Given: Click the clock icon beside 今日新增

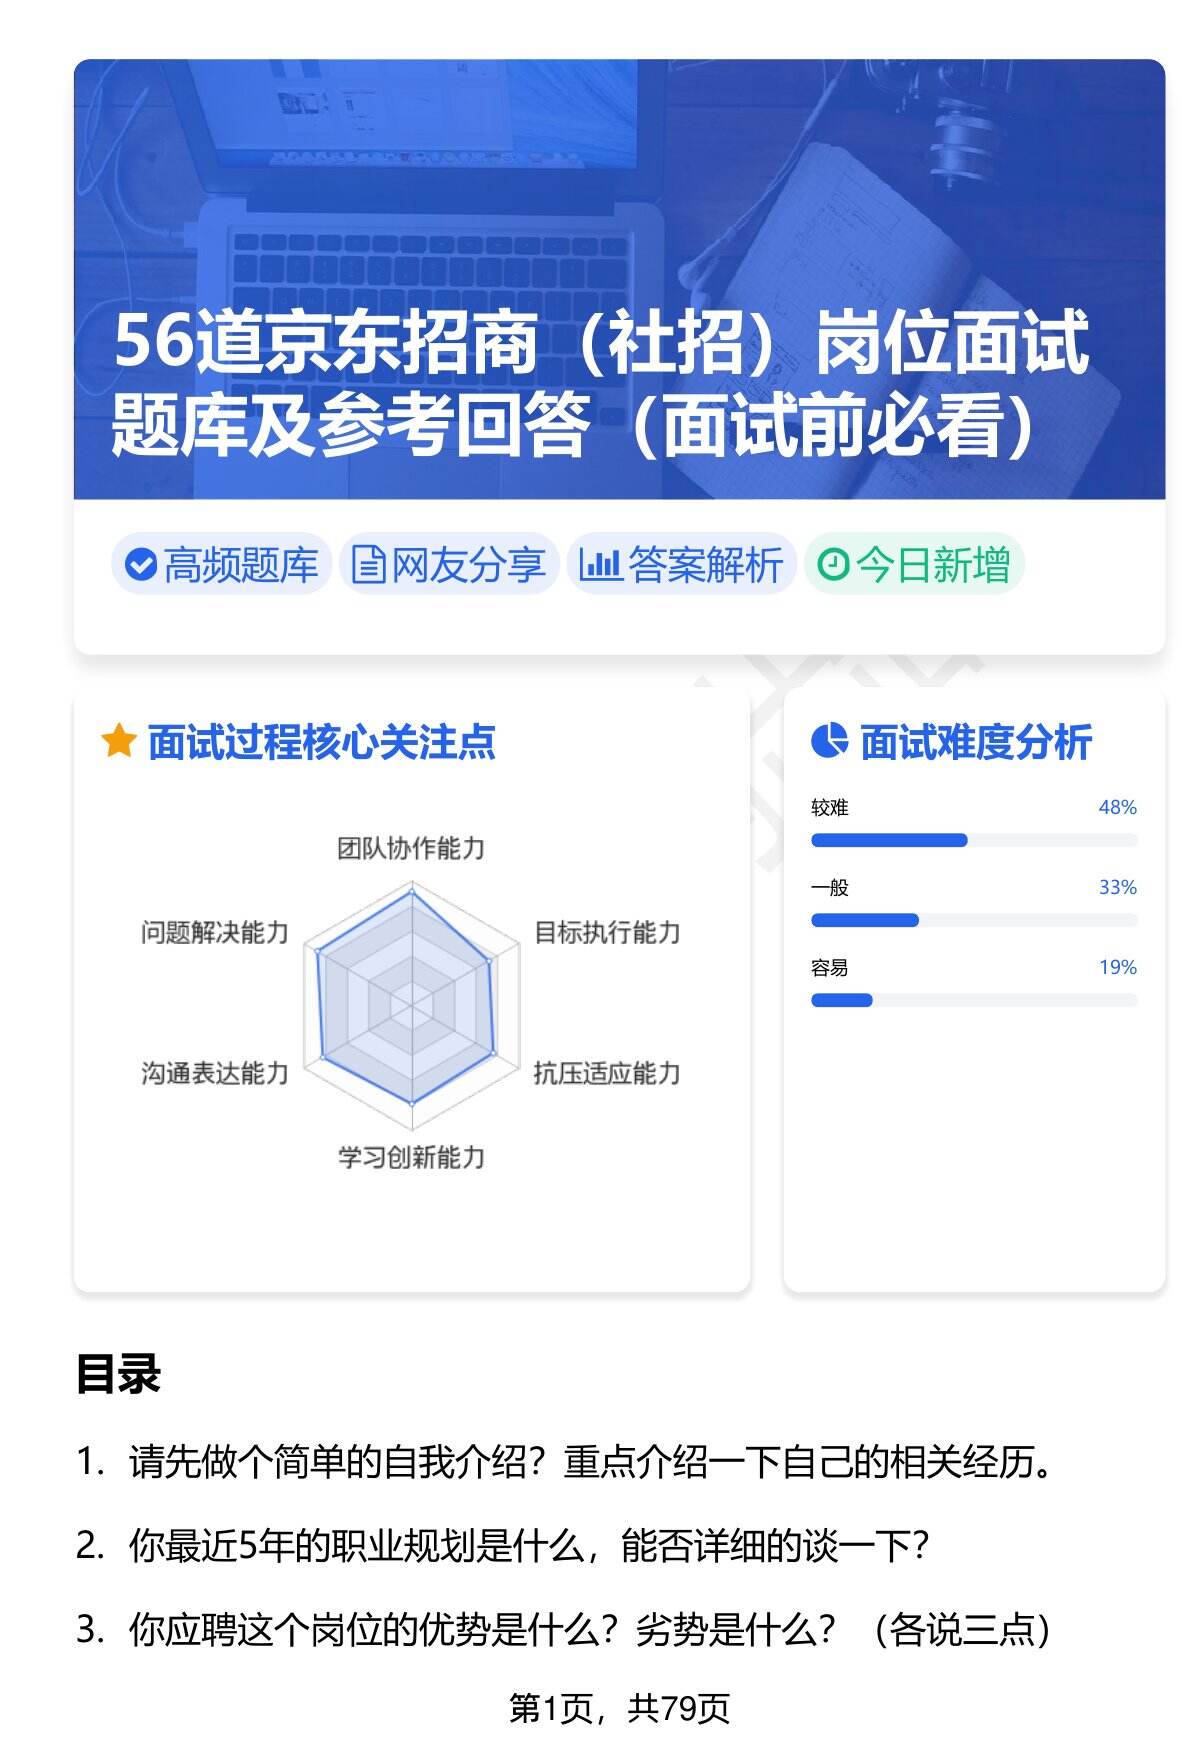Looking at the screenshot, I should point(833,565).
